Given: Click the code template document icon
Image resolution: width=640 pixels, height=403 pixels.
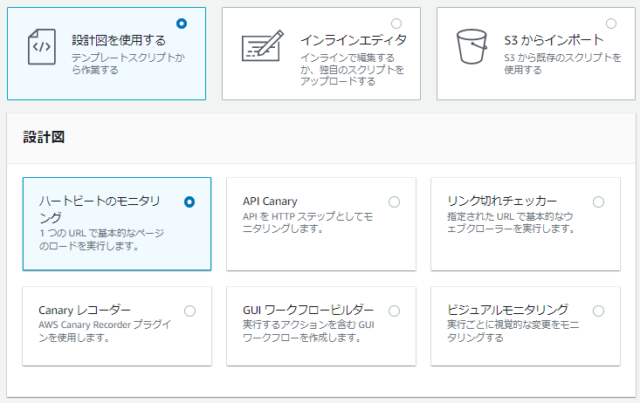Looking at the screenshot, I should pos(42,47).
